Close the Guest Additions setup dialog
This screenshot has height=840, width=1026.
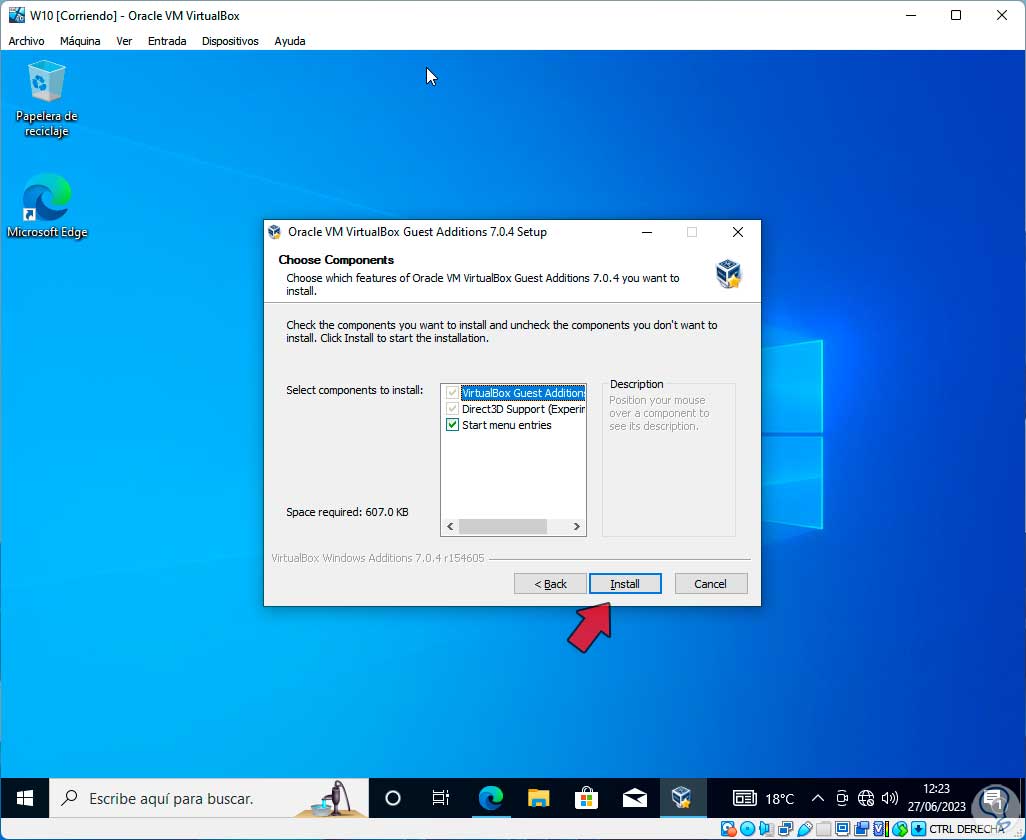(737, 232)
